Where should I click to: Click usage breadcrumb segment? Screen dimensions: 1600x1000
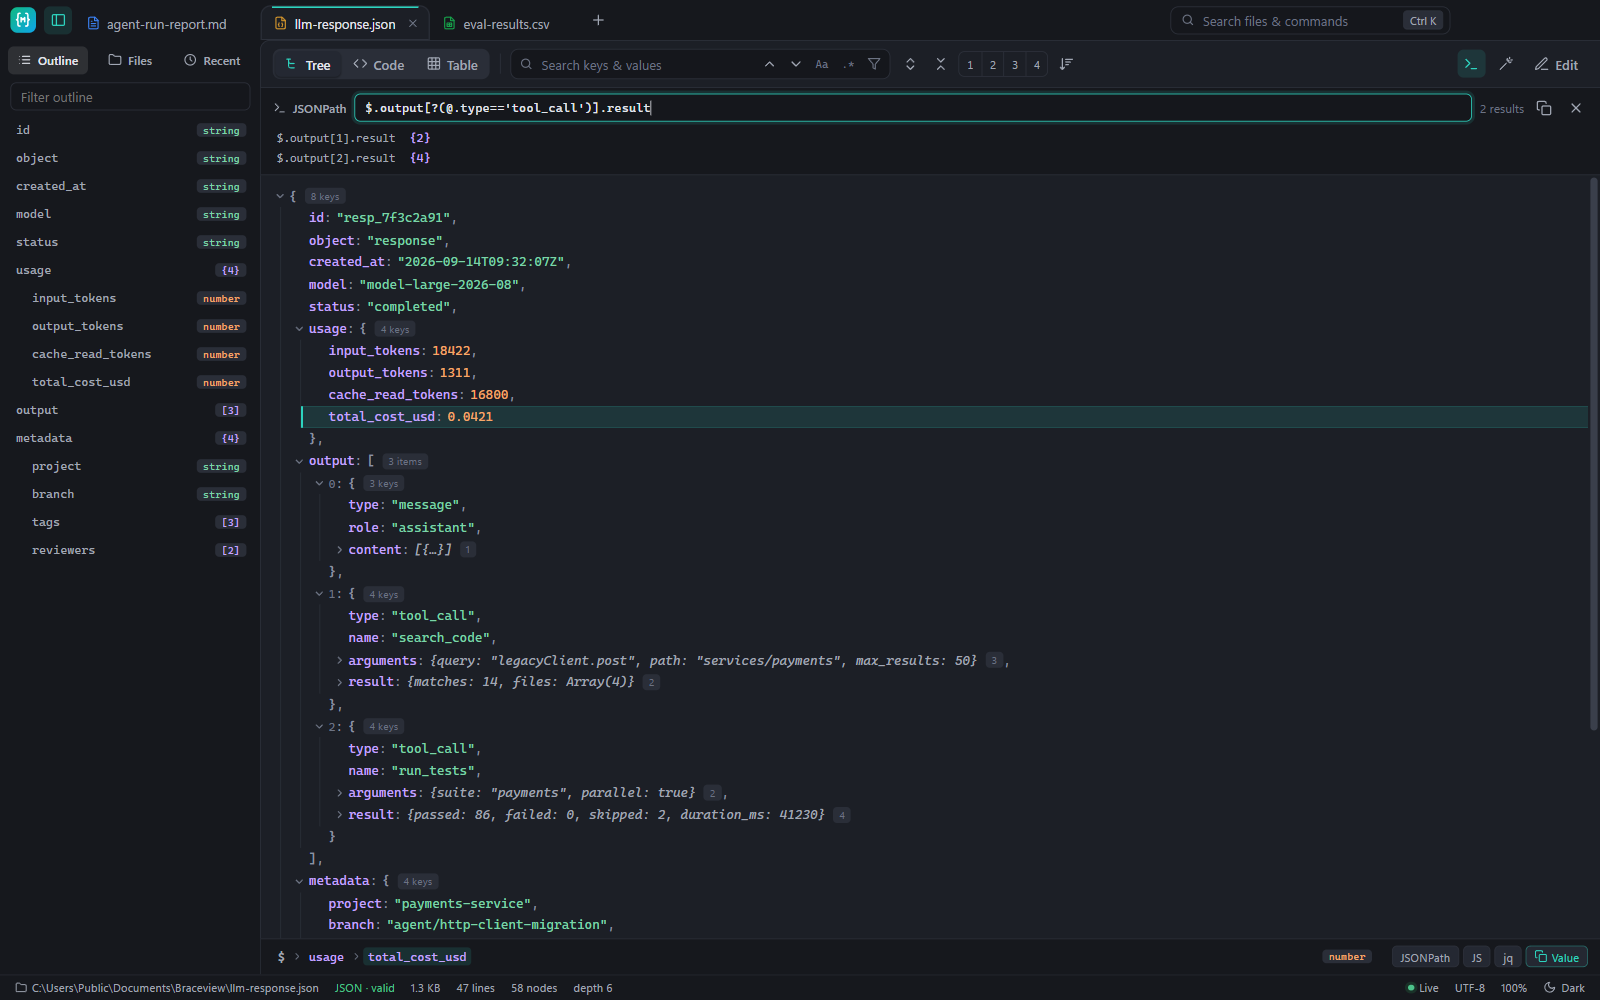pyautogui.click(x=326, y=957)
